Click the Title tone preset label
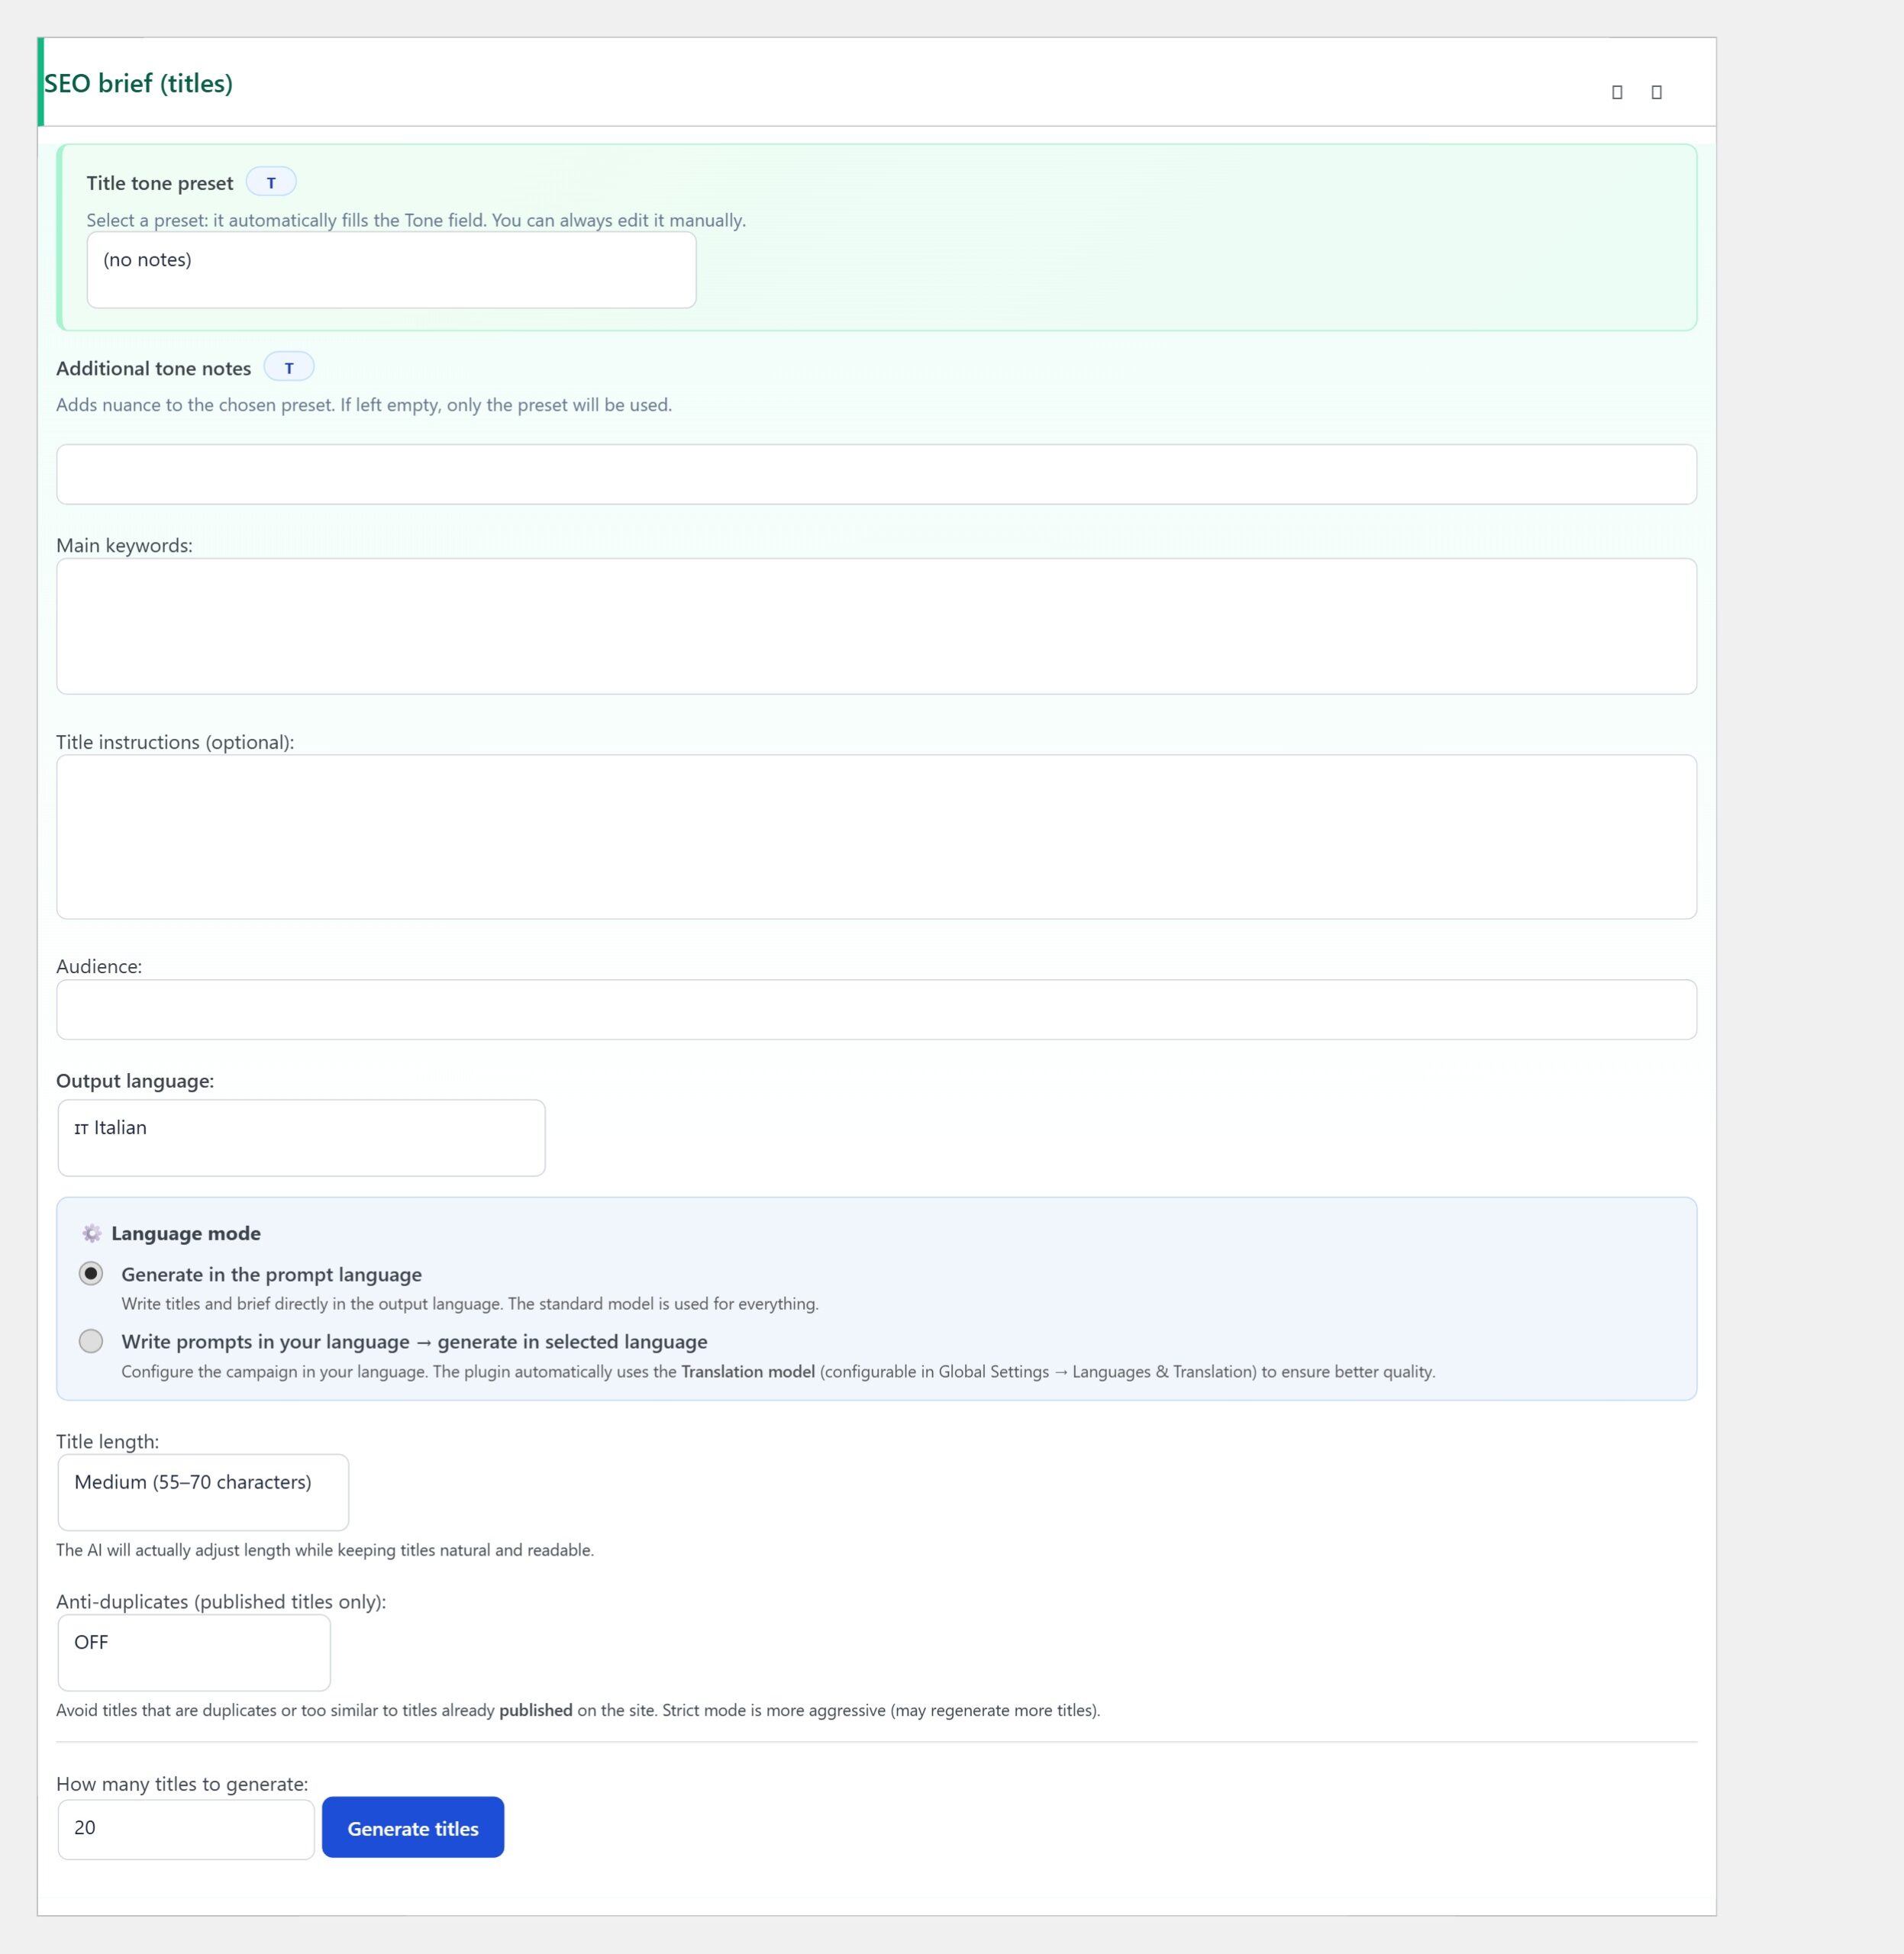Image resolution: width=1904 pixels, height=1954 pixels. click(x=160, y=183)
